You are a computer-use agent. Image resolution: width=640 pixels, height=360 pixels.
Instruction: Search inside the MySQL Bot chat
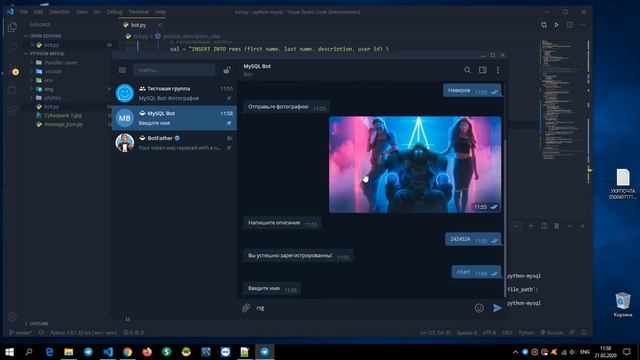[x=467, y=70]
